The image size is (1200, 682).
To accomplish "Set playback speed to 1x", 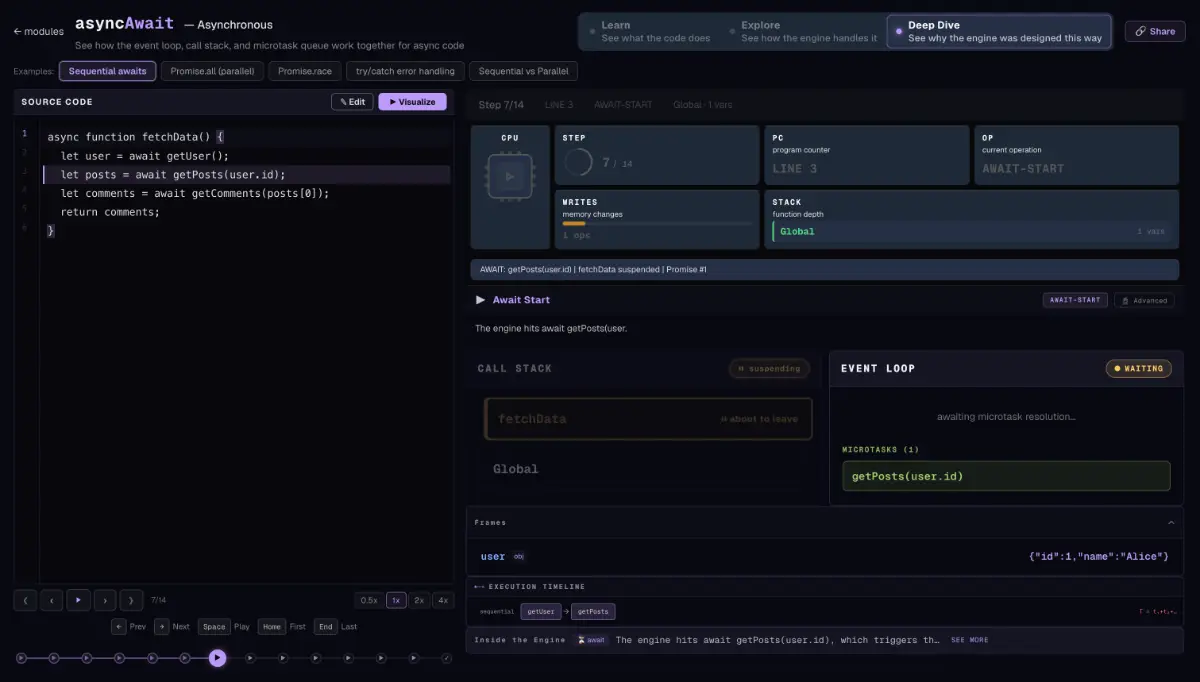I will coord(396,600).
